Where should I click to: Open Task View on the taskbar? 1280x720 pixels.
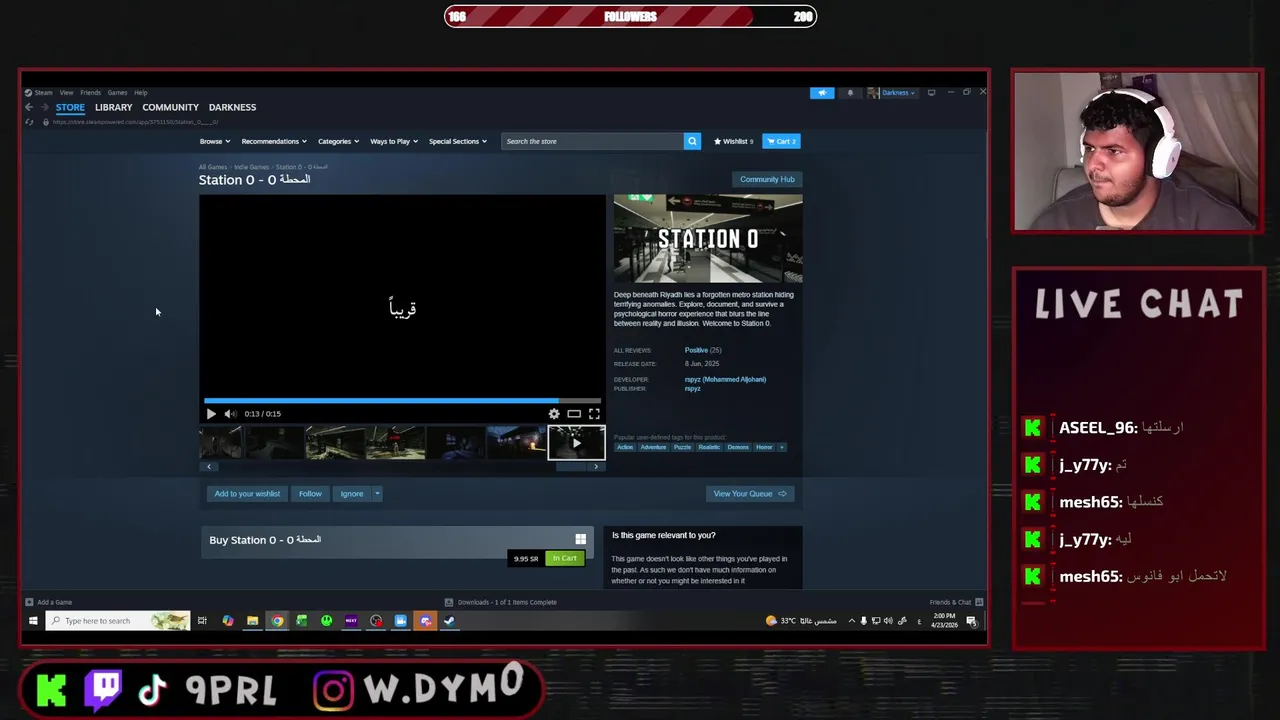pyautogui.click(x=202, y=621)
